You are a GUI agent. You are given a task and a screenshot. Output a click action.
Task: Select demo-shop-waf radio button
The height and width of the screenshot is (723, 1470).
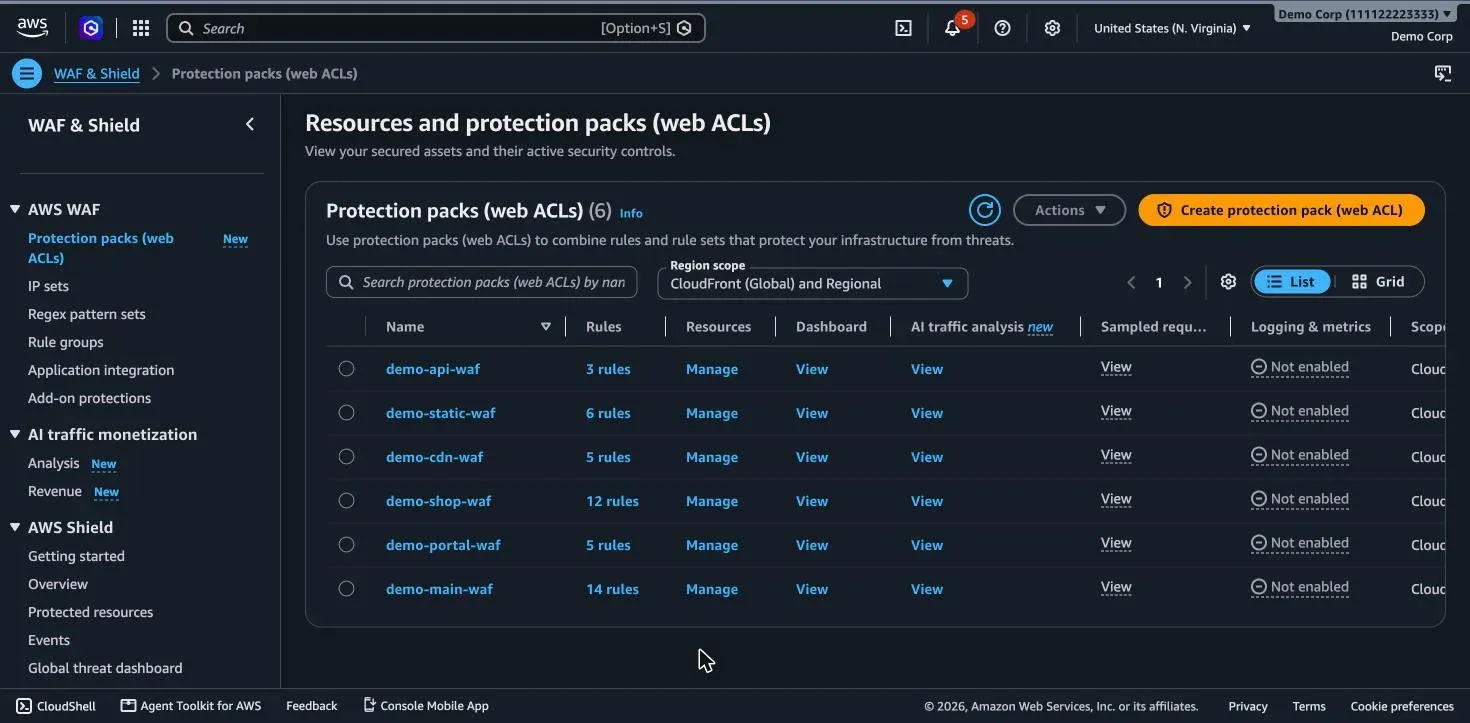(346, 500)
